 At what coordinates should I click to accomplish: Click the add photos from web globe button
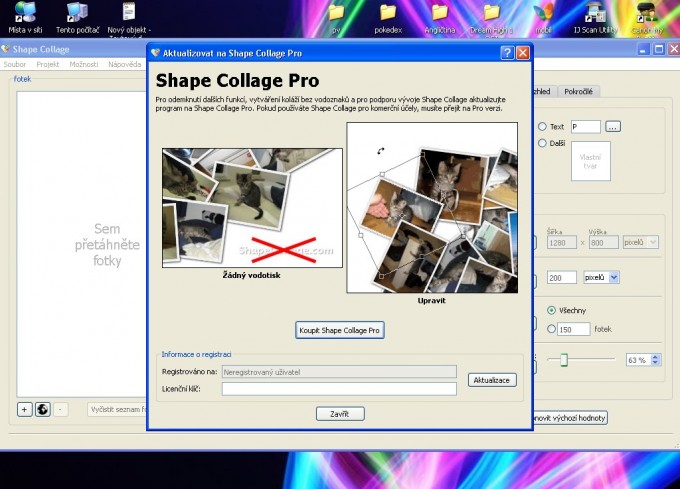point(42,409)
